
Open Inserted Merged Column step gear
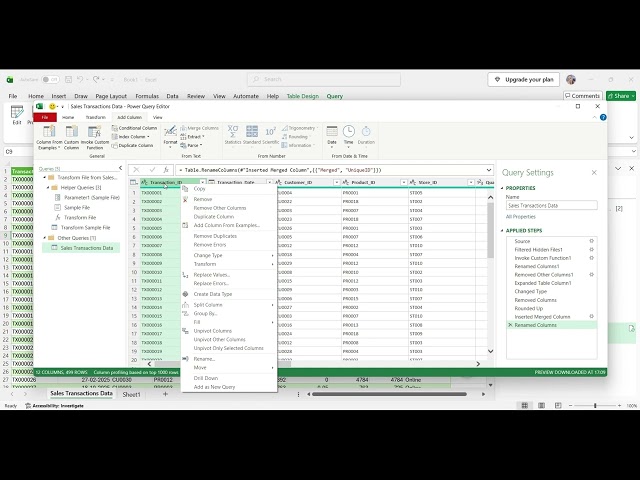[x=591, y=316]
